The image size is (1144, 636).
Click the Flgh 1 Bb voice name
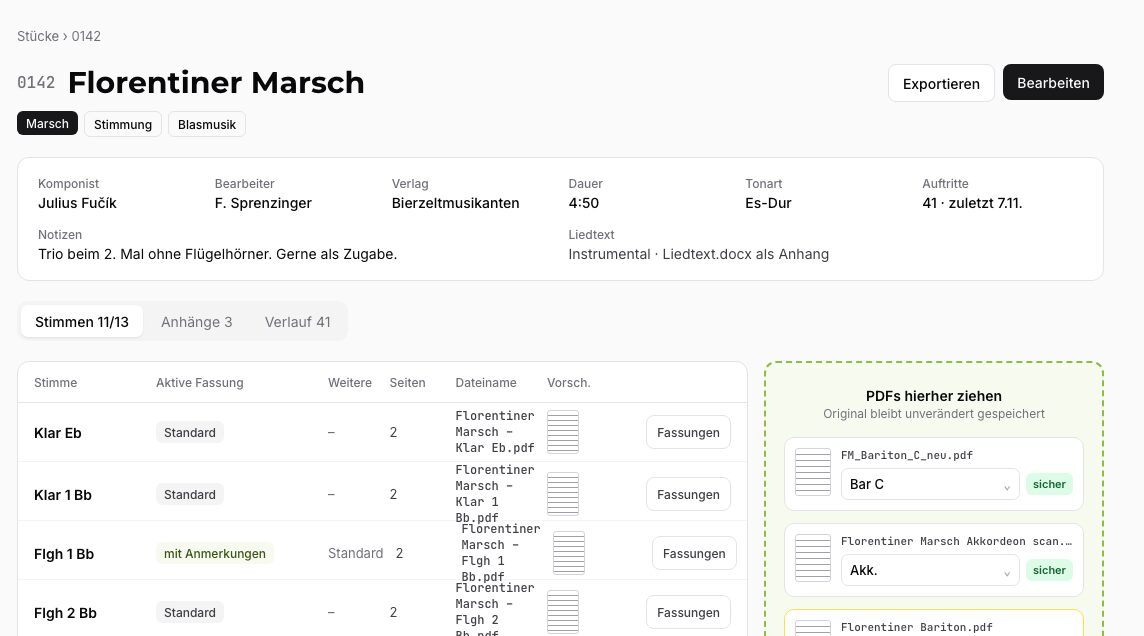(64, 554)
